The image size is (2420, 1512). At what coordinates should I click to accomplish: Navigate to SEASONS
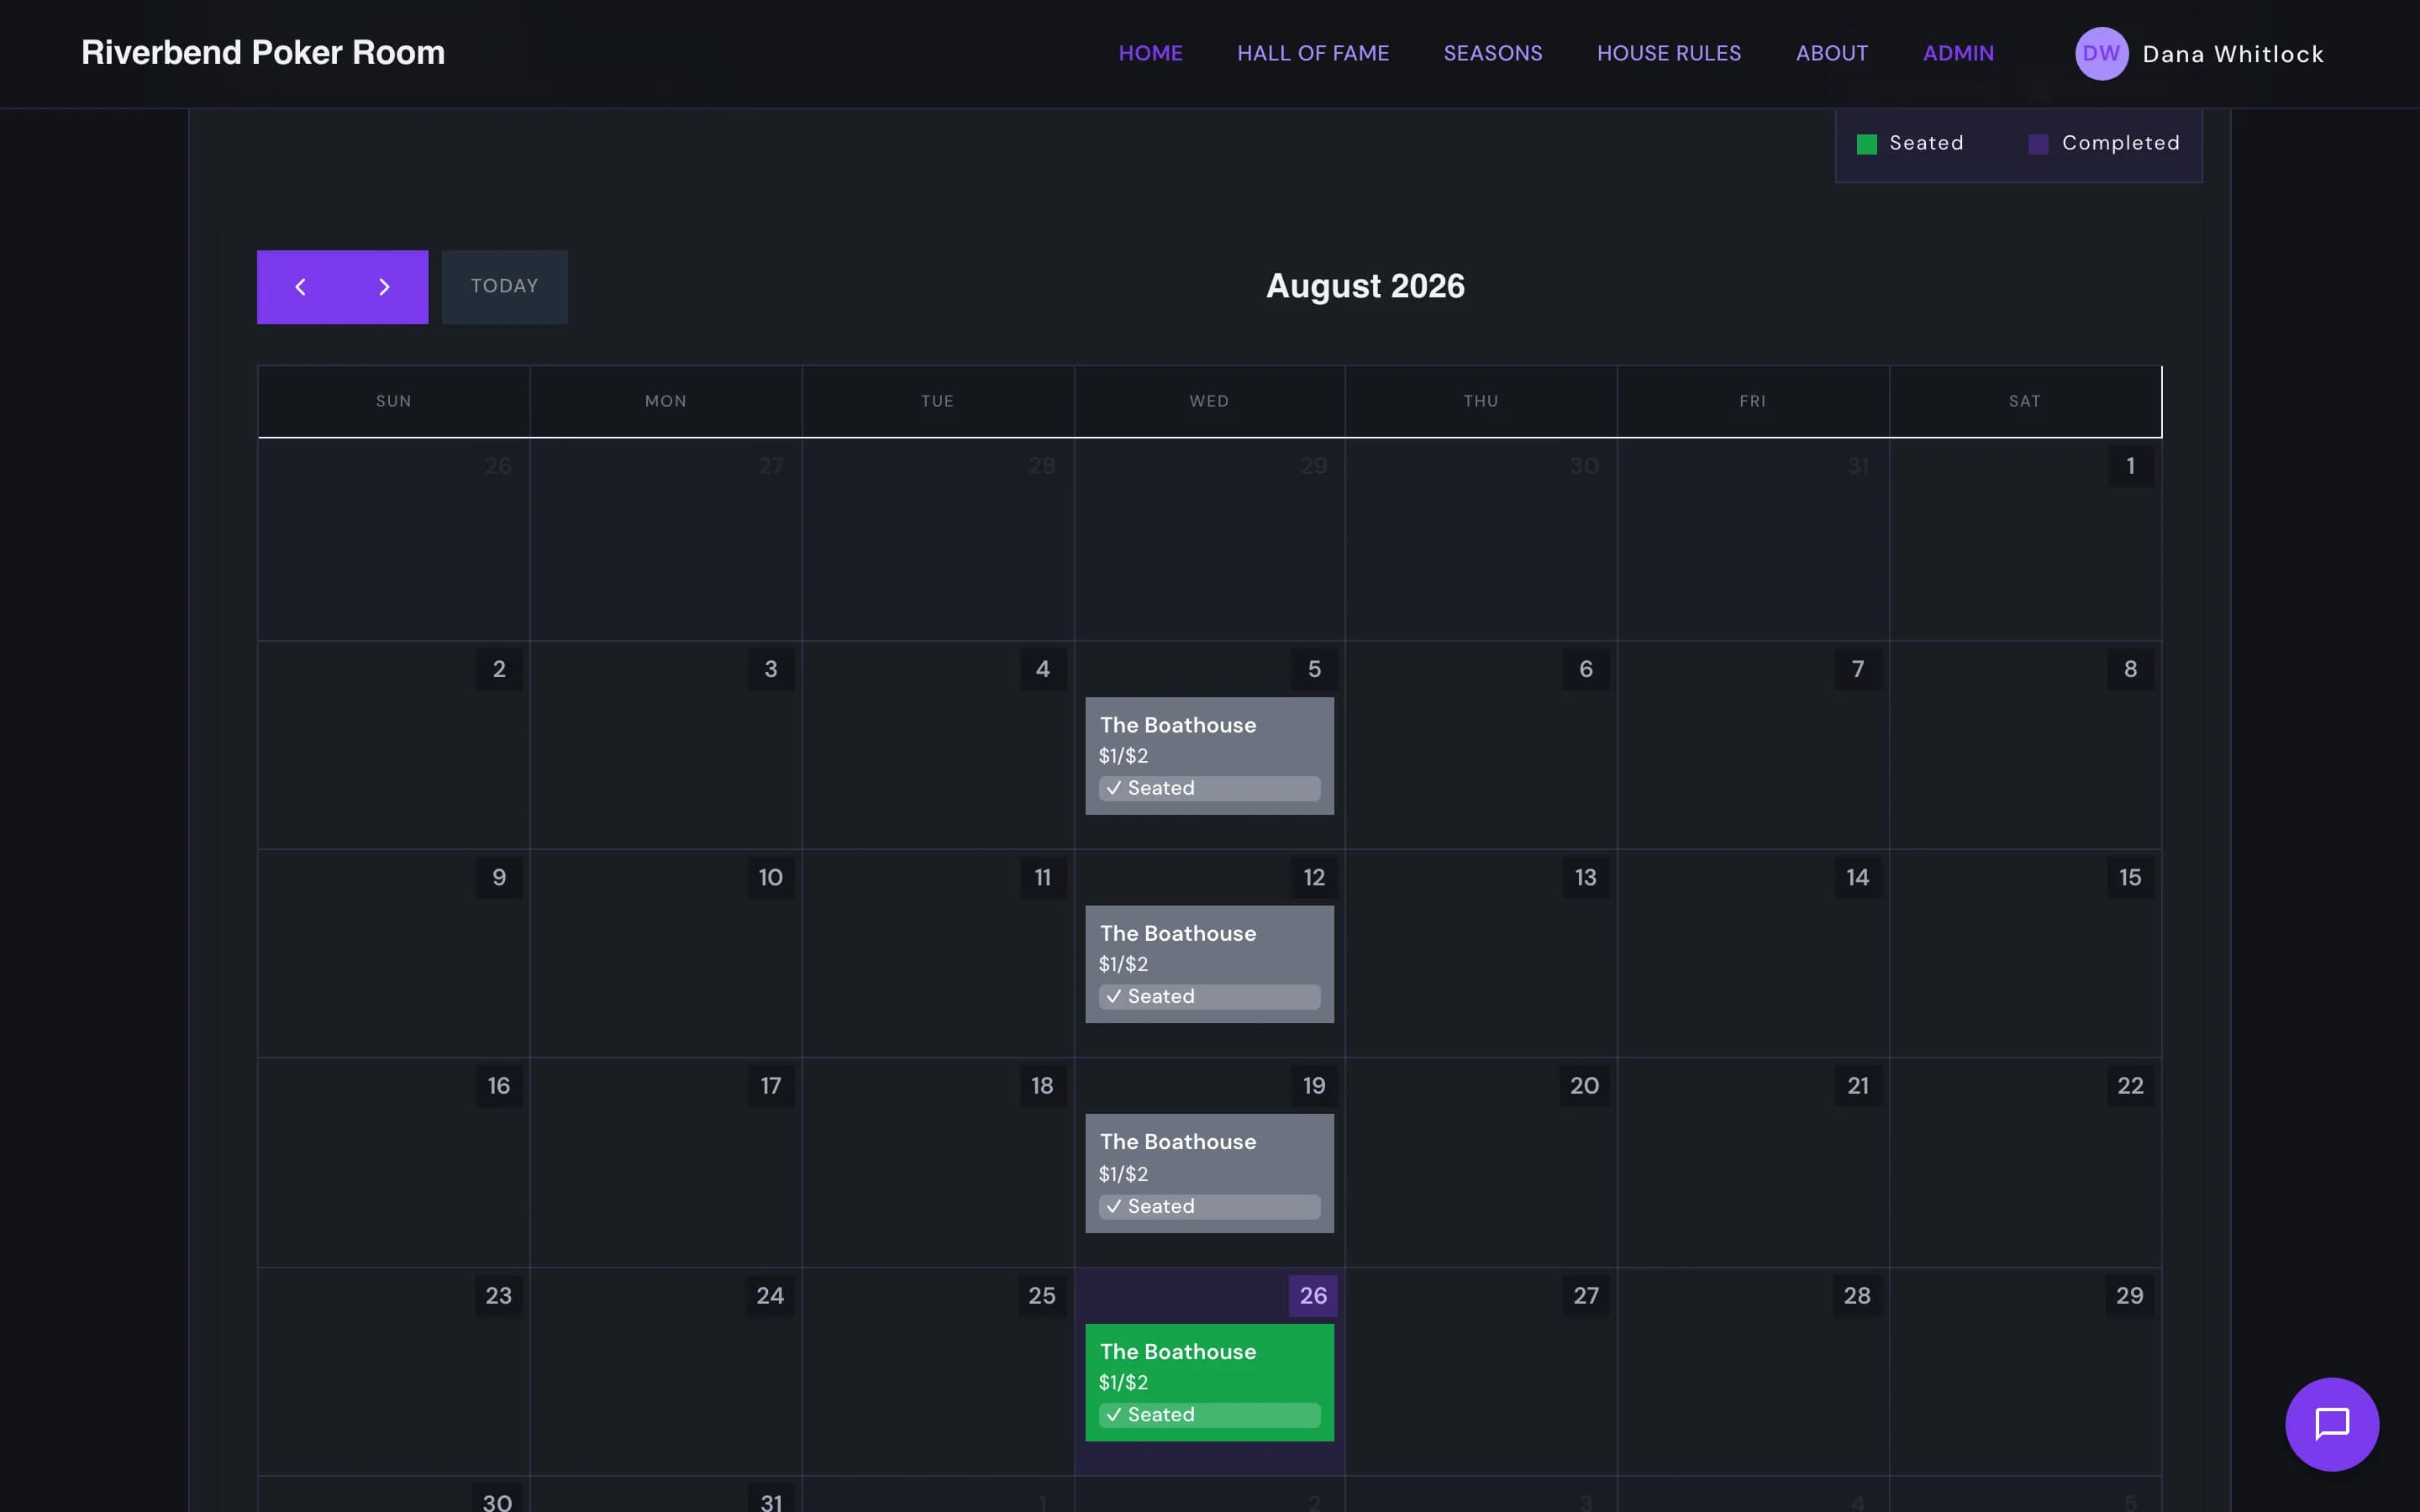coord(1493,54)
